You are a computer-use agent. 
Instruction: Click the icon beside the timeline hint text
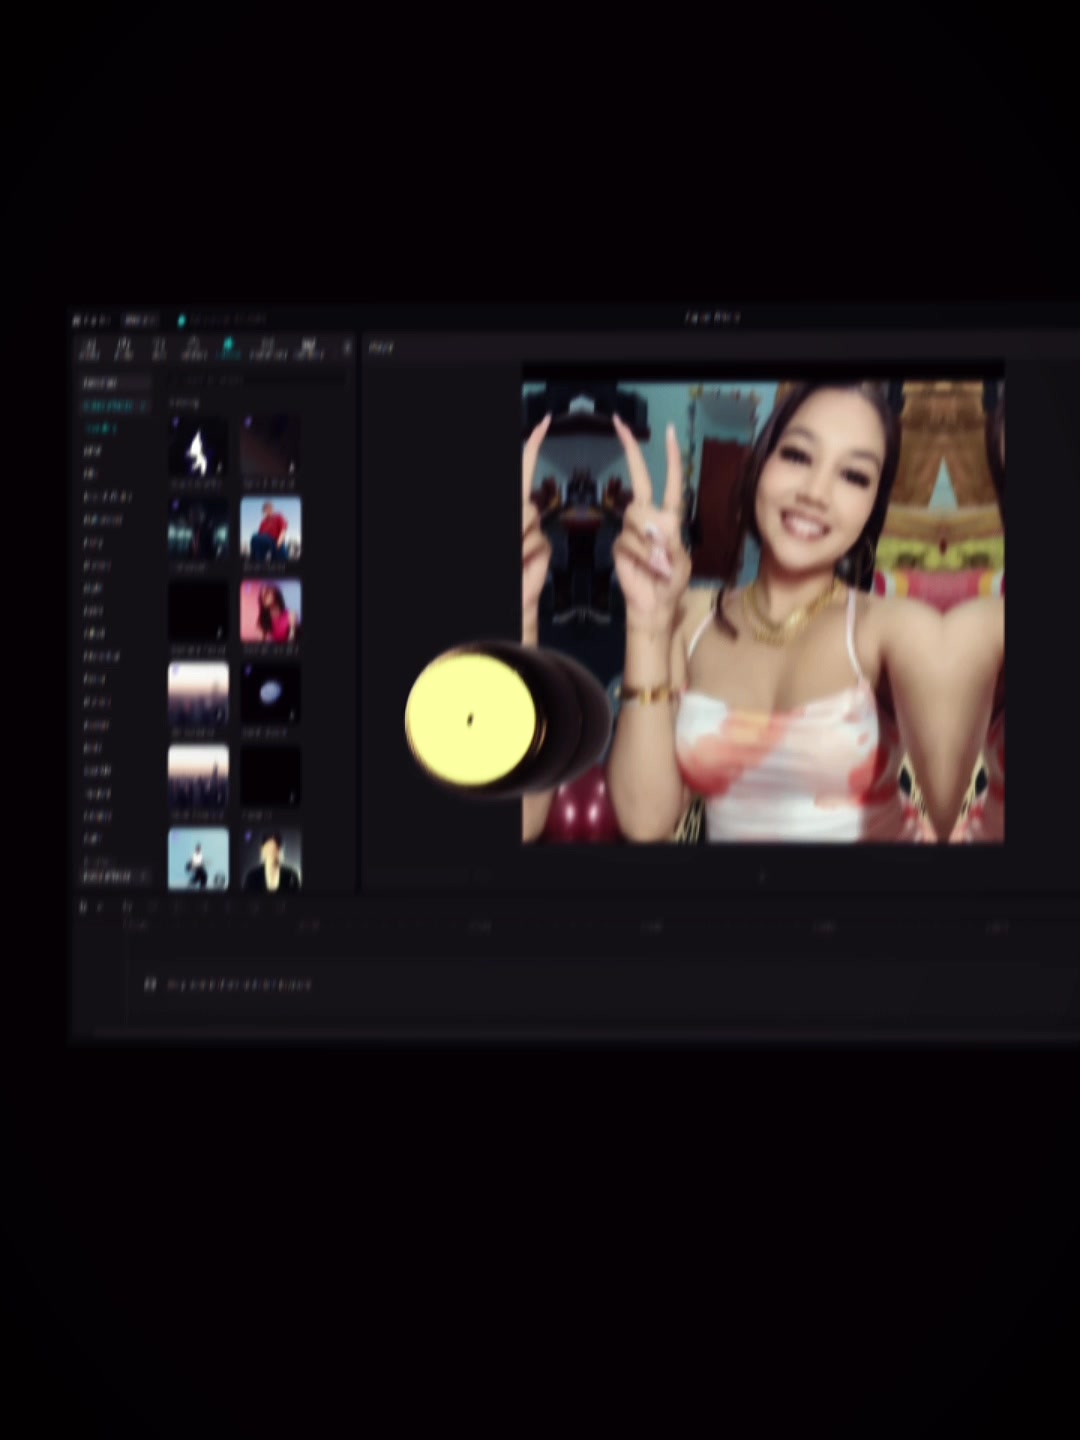point(150,984)
